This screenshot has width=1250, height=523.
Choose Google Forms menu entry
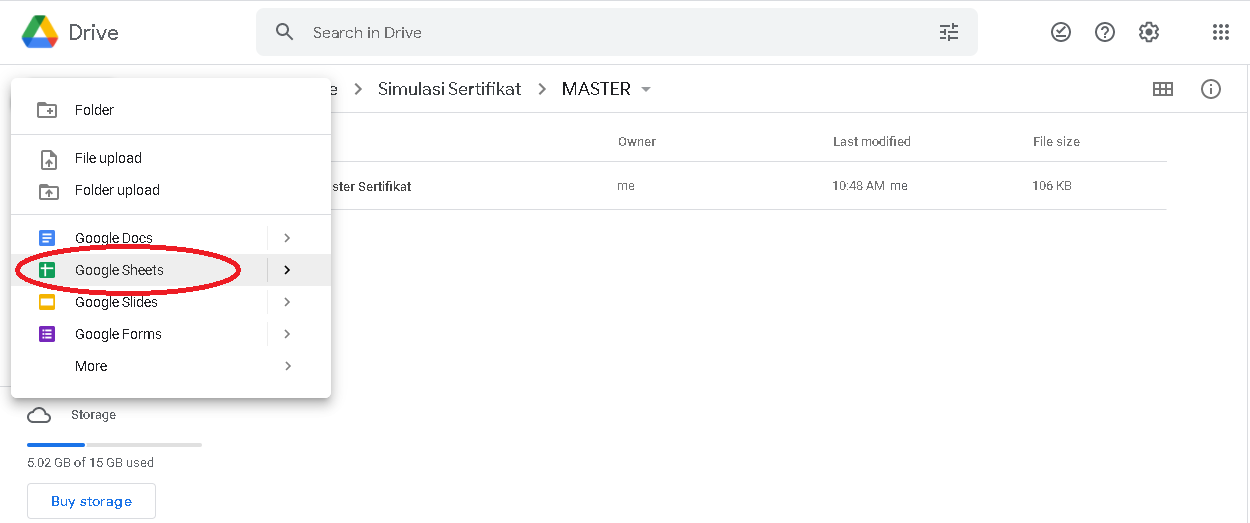171,334
